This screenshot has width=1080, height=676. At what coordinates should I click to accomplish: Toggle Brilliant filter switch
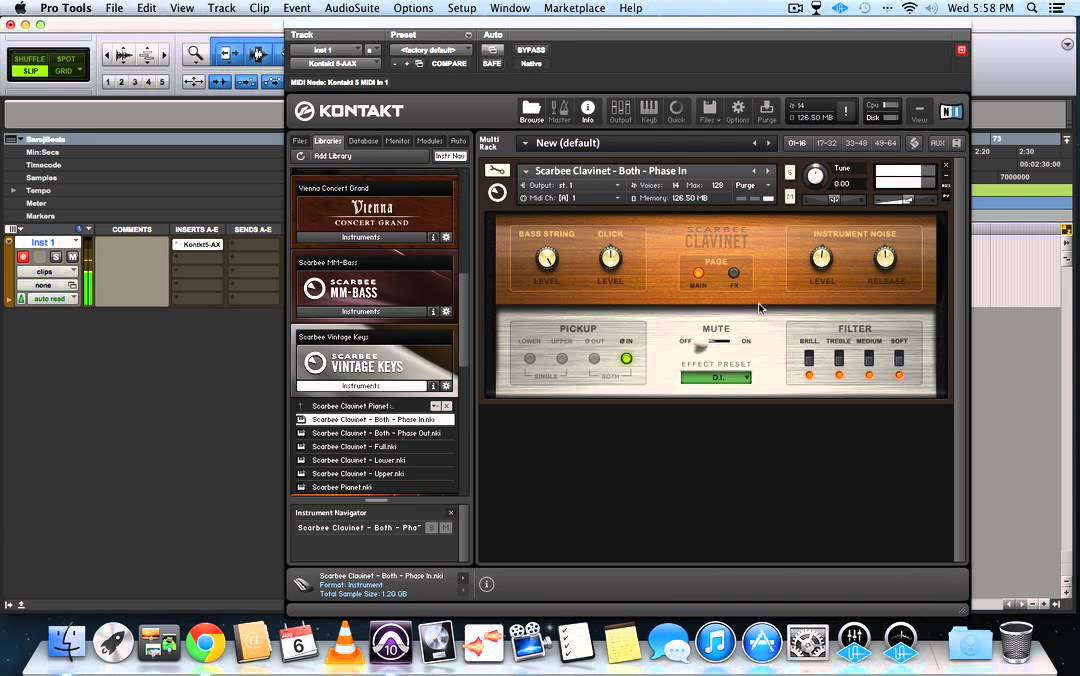[x=809, y=358]
